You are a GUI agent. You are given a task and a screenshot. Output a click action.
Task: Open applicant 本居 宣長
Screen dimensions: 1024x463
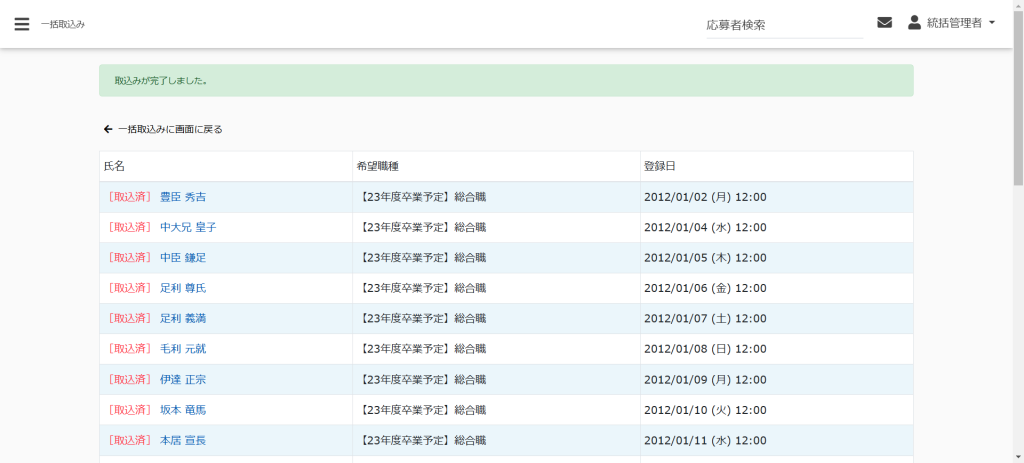183,440
